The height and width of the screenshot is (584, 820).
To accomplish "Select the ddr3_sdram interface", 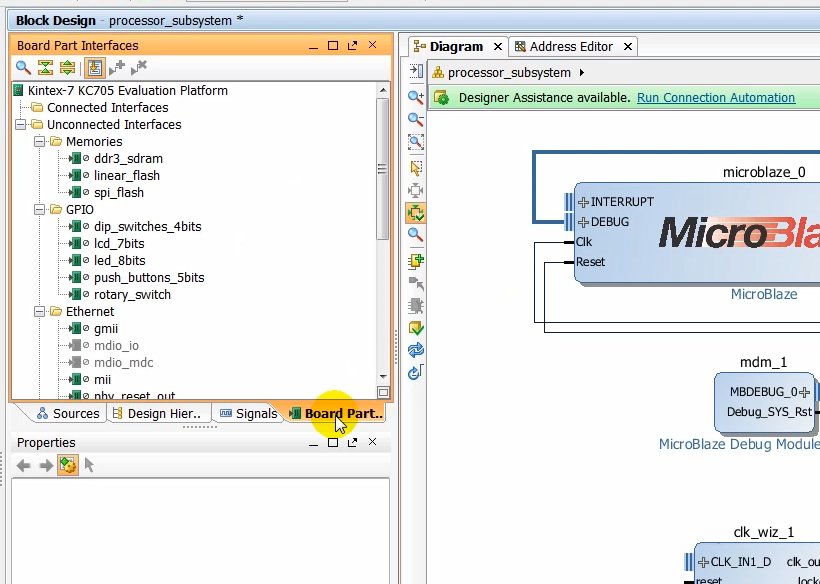I will [128, 159].
